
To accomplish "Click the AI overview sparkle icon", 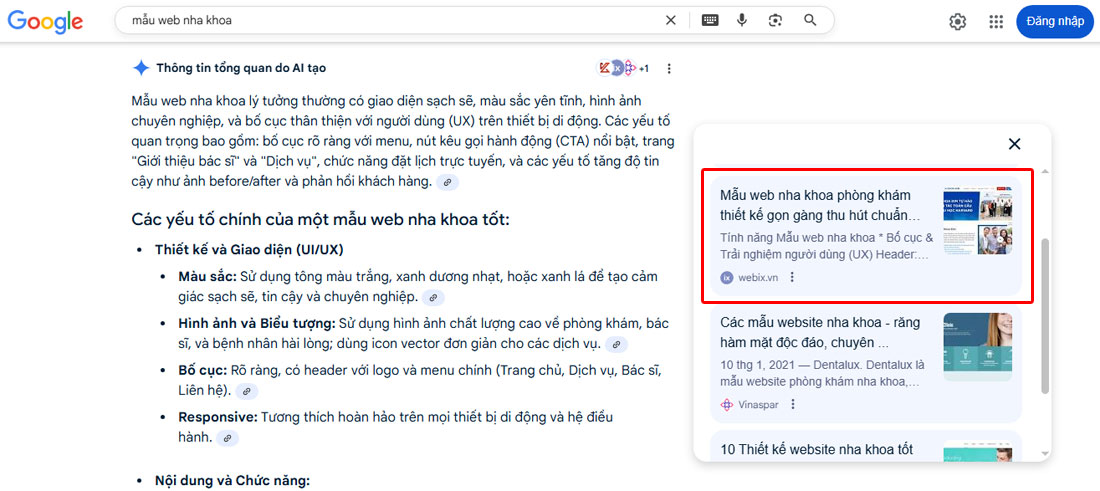I will click(141, 68).
